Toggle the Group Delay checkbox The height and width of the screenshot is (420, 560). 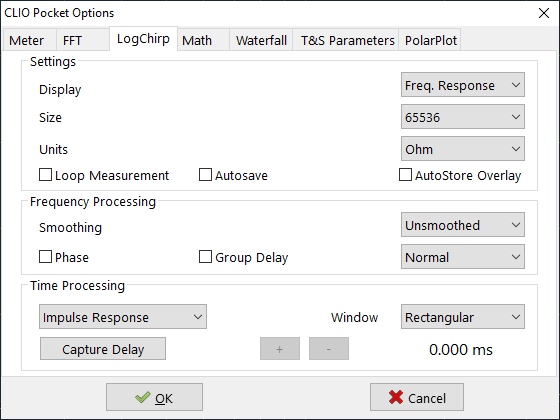point(205,257)
